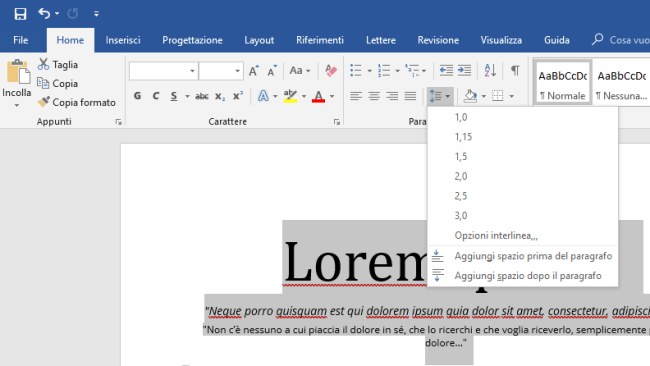Apply text effects with the outlined A
The image size is (650, 366).
tap(263, 96)
